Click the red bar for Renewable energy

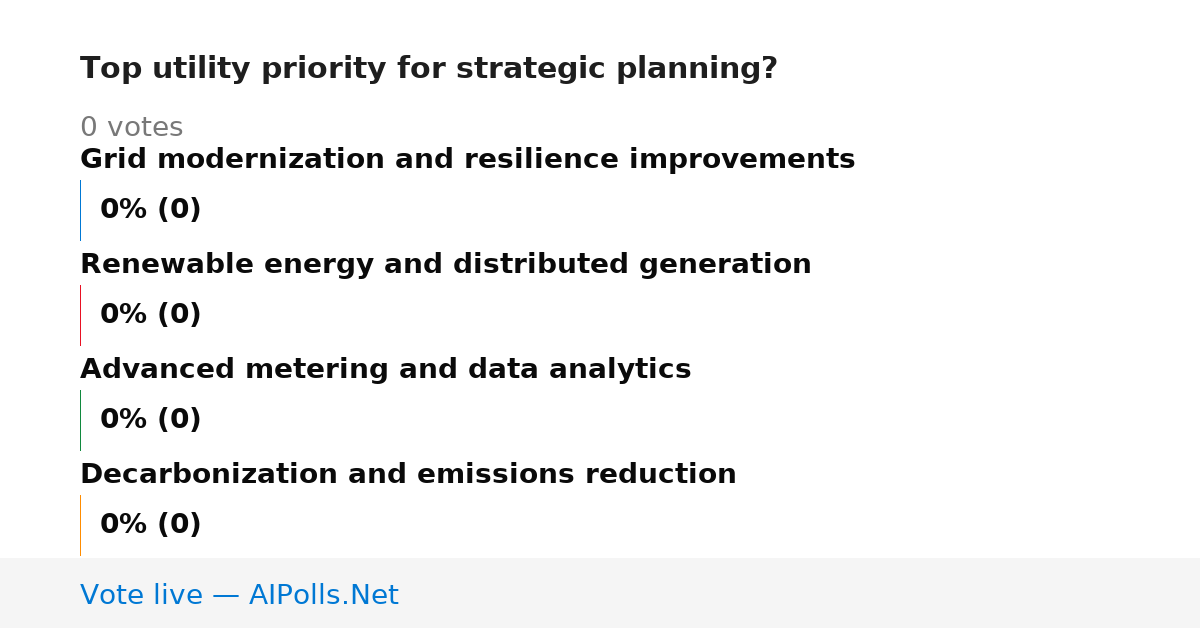(80, 315)
